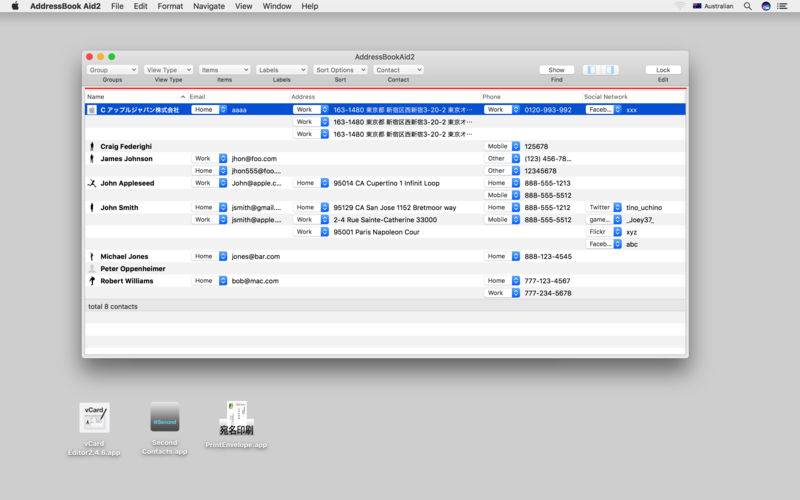Open the Help menu

[310, 6]
